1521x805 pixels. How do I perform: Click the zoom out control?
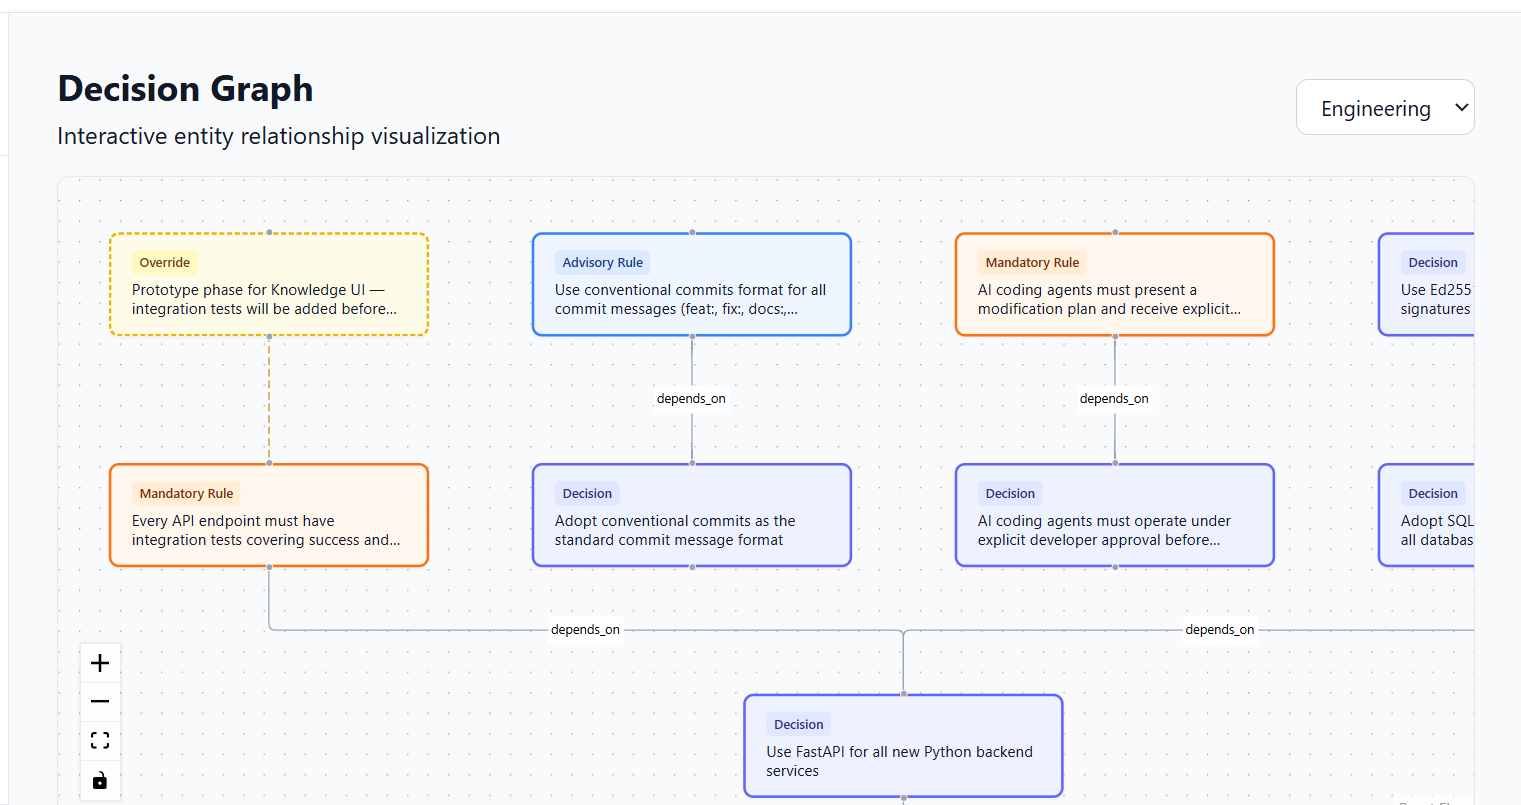tap(100, 701)
